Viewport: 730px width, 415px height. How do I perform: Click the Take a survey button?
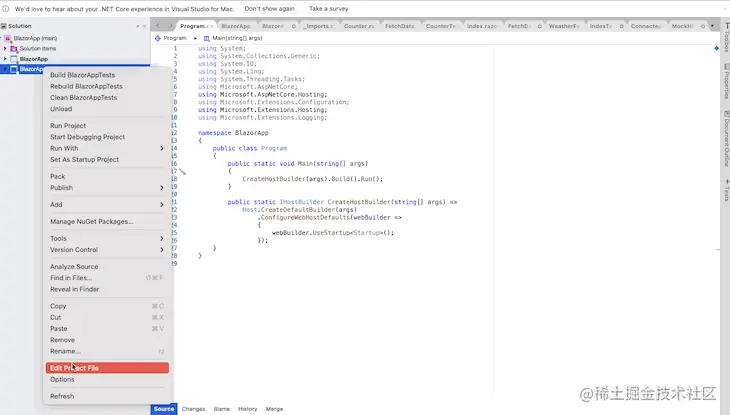pyautogui.click(x=329, y=8)
